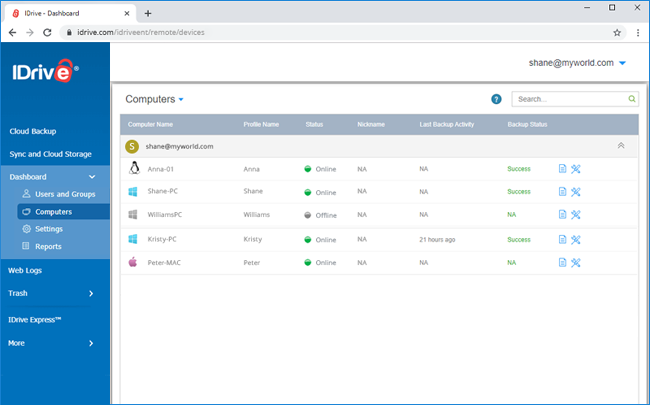Open Sync and Cloud Storage
650x405 pixels.
(51, 154)
